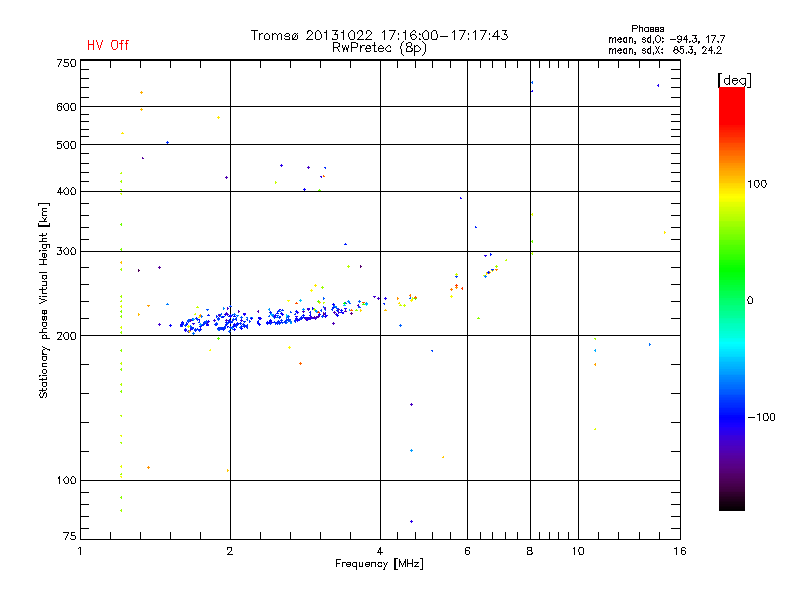The width and height of the screenshot is (800, 600).
Task: Click the x-axis tick label "10"
Action: [578, 551]
